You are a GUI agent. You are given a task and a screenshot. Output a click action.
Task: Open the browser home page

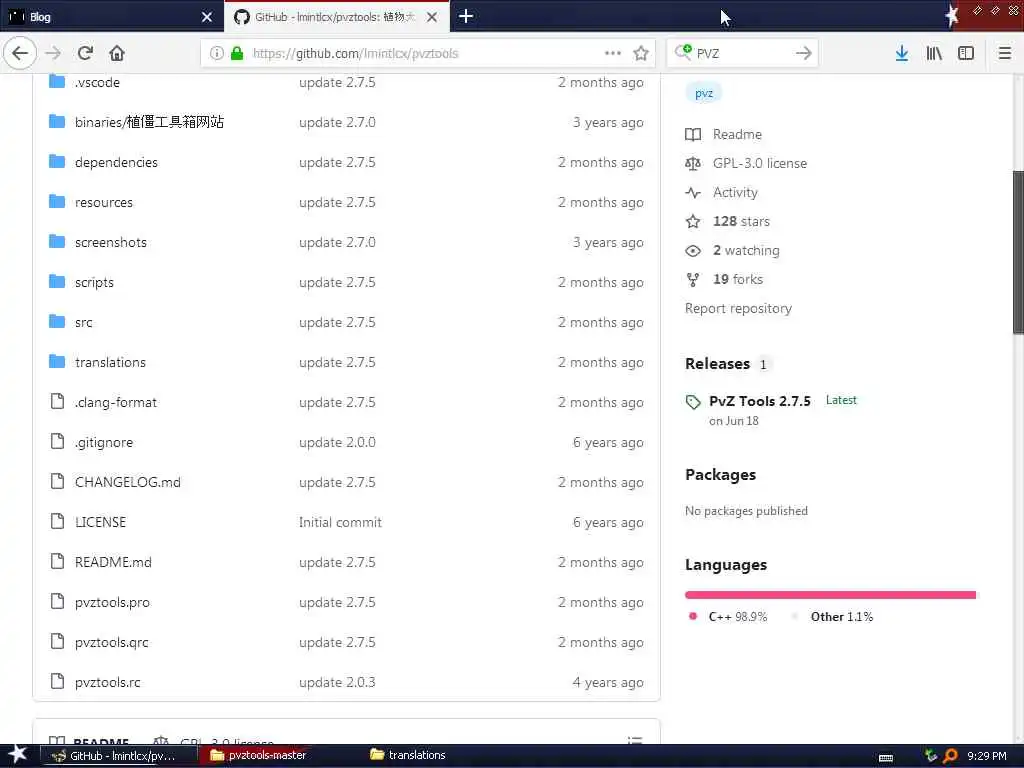[x=117, y=53]
